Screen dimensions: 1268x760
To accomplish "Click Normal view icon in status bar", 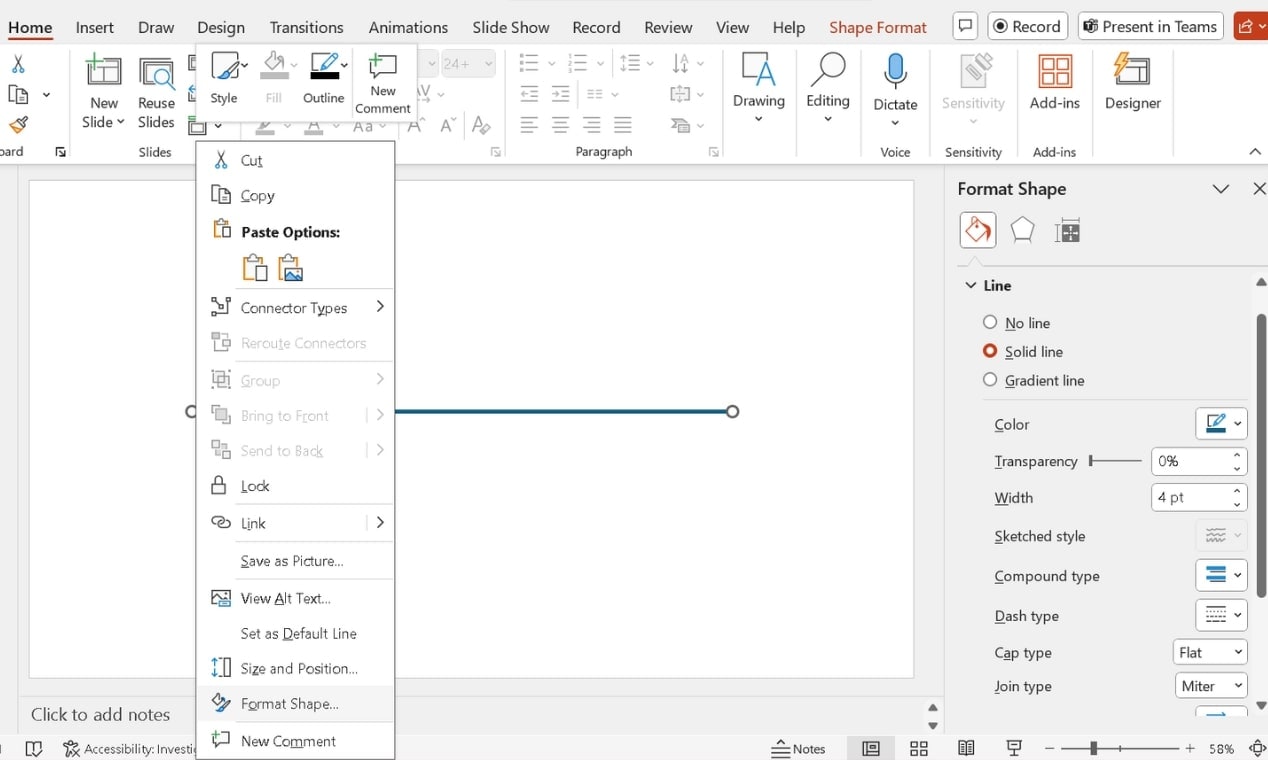I will click(x=871, y=748).
